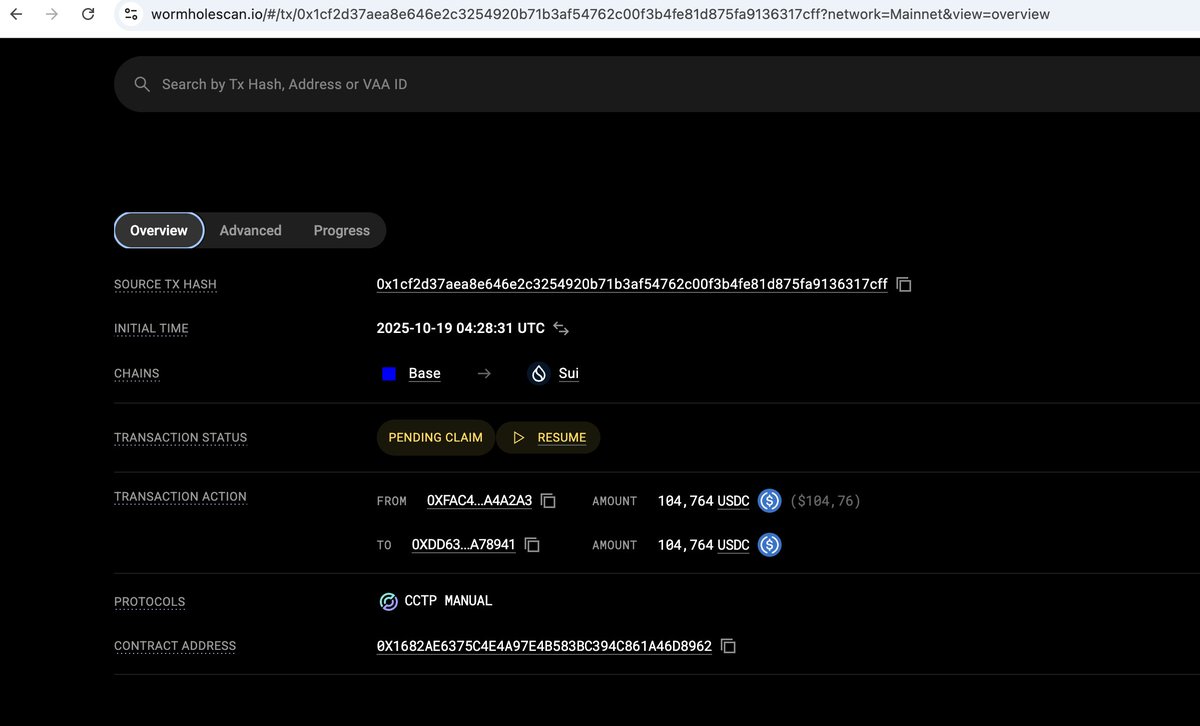Open site information icon in address bar
The width and height of the screenshot is (1200, 726).
click(131, 14)
